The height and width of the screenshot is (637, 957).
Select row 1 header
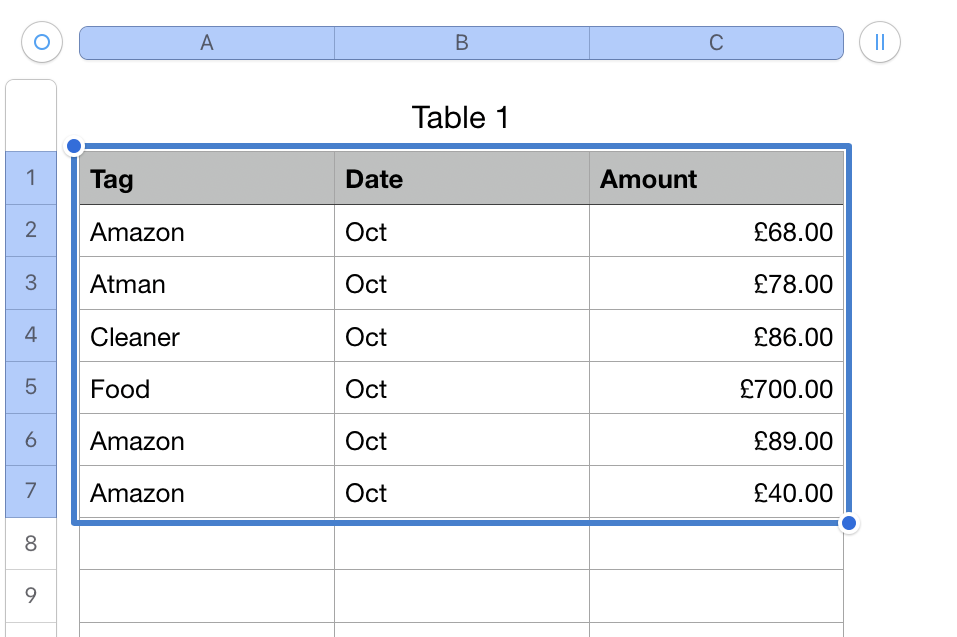tap(31, 178)
